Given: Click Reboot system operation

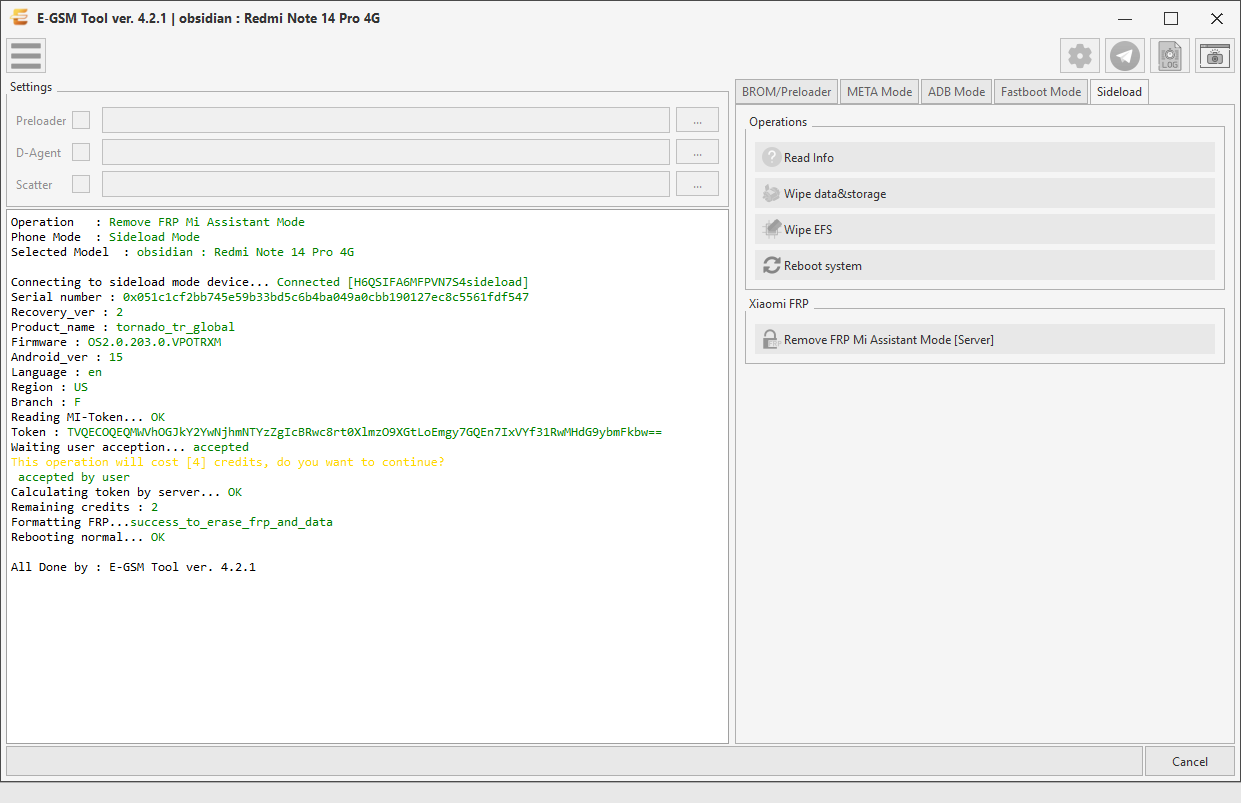Looking at the screenshot, I should click(x=985, y=265).
